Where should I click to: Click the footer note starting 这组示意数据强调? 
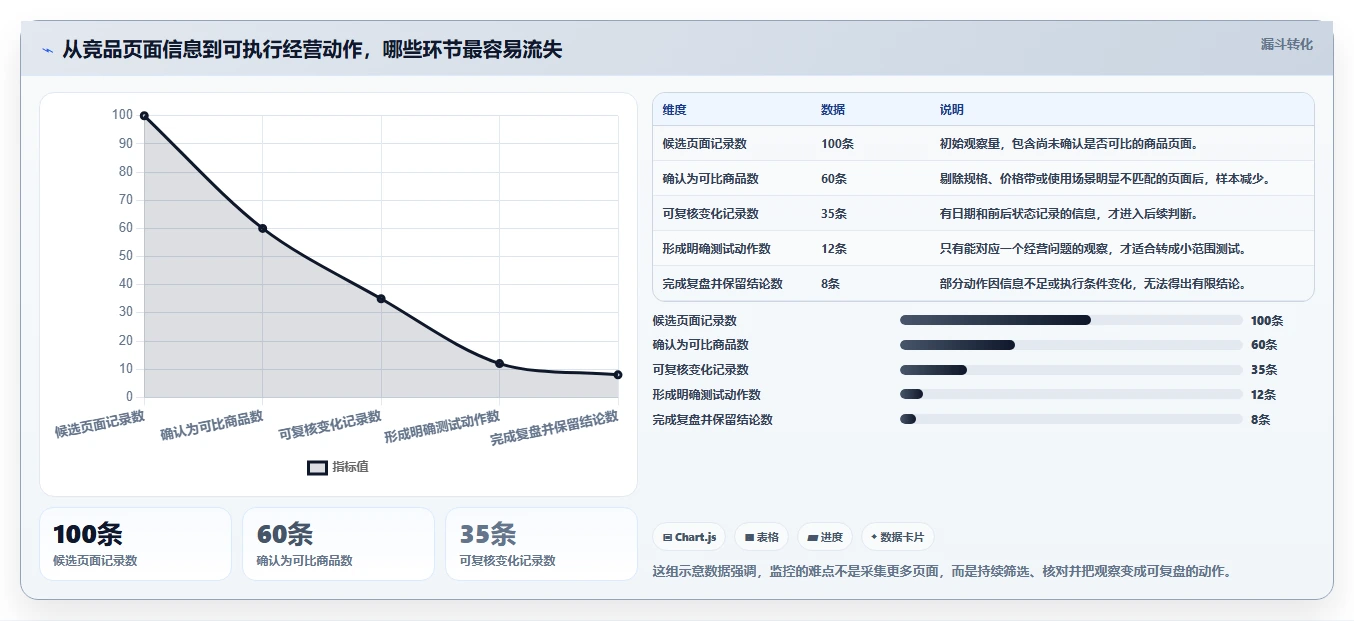pos(941,572)
